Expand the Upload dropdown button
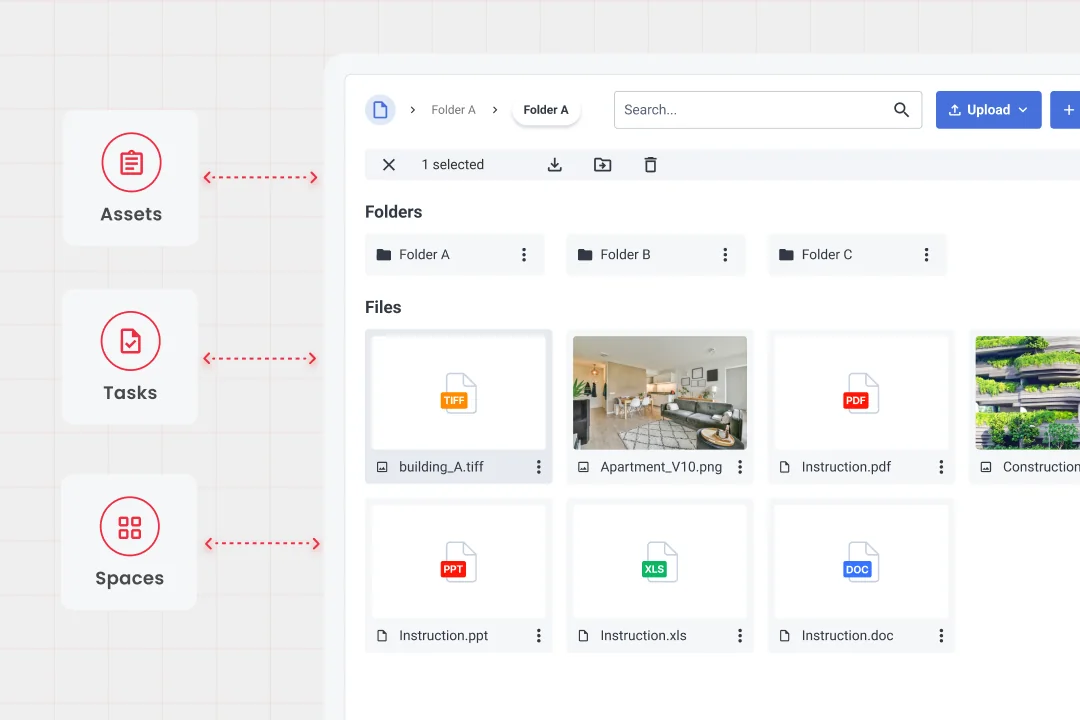The height and width of the screenshot is (720, 1080). coord(988,110)
